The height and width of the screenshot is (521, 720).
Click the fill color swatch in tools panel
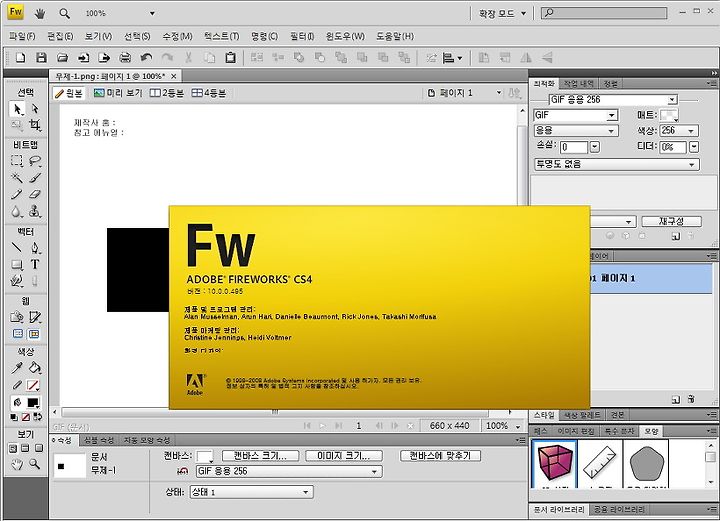[x=33, y=403]
